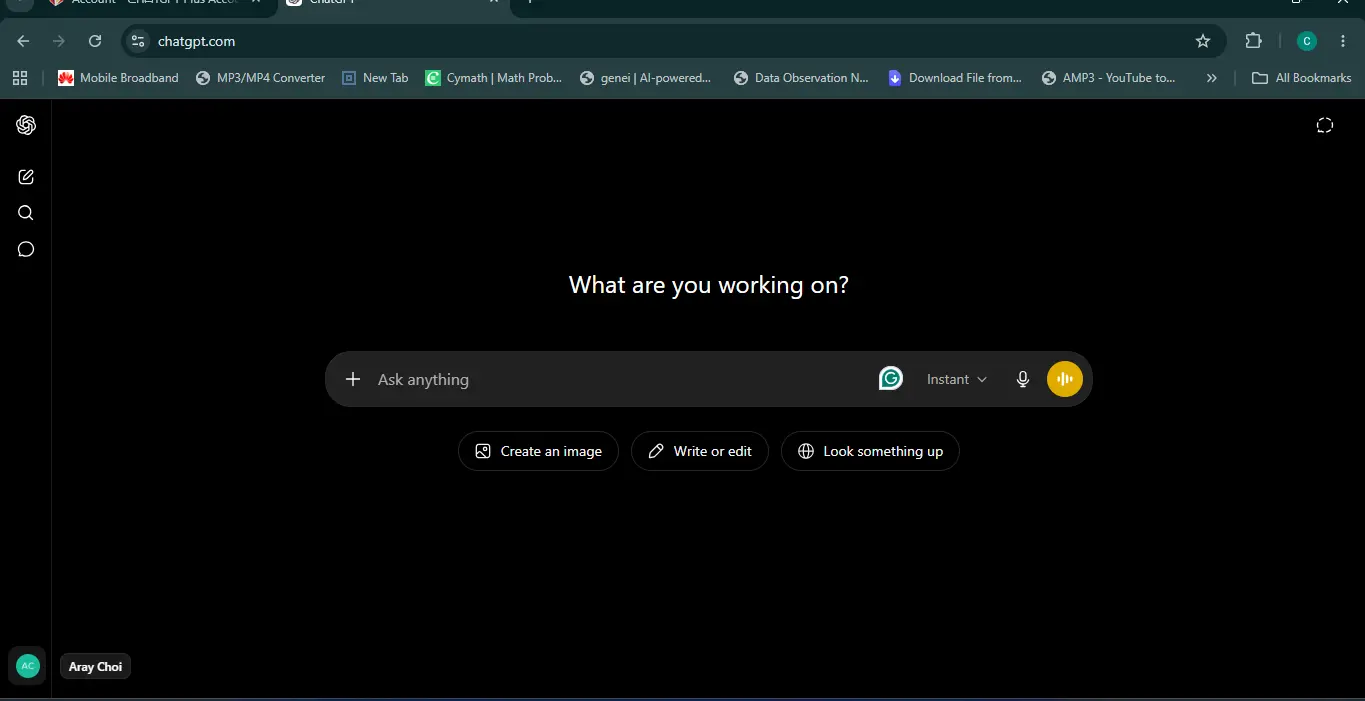Open search chats magnifier icon
The width and height of the screenshot is (1365, 701).
pos(26,213)
